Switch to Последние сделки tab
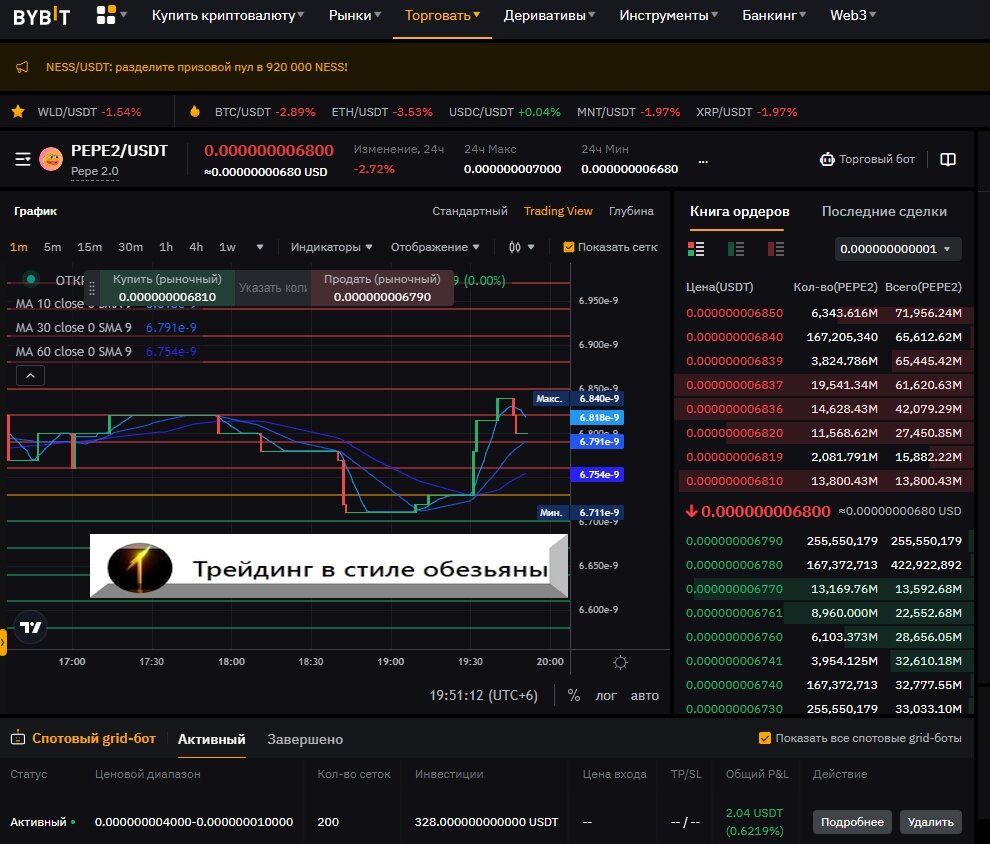The width and height of the screenshot is (990, 844). pos(884,211)
